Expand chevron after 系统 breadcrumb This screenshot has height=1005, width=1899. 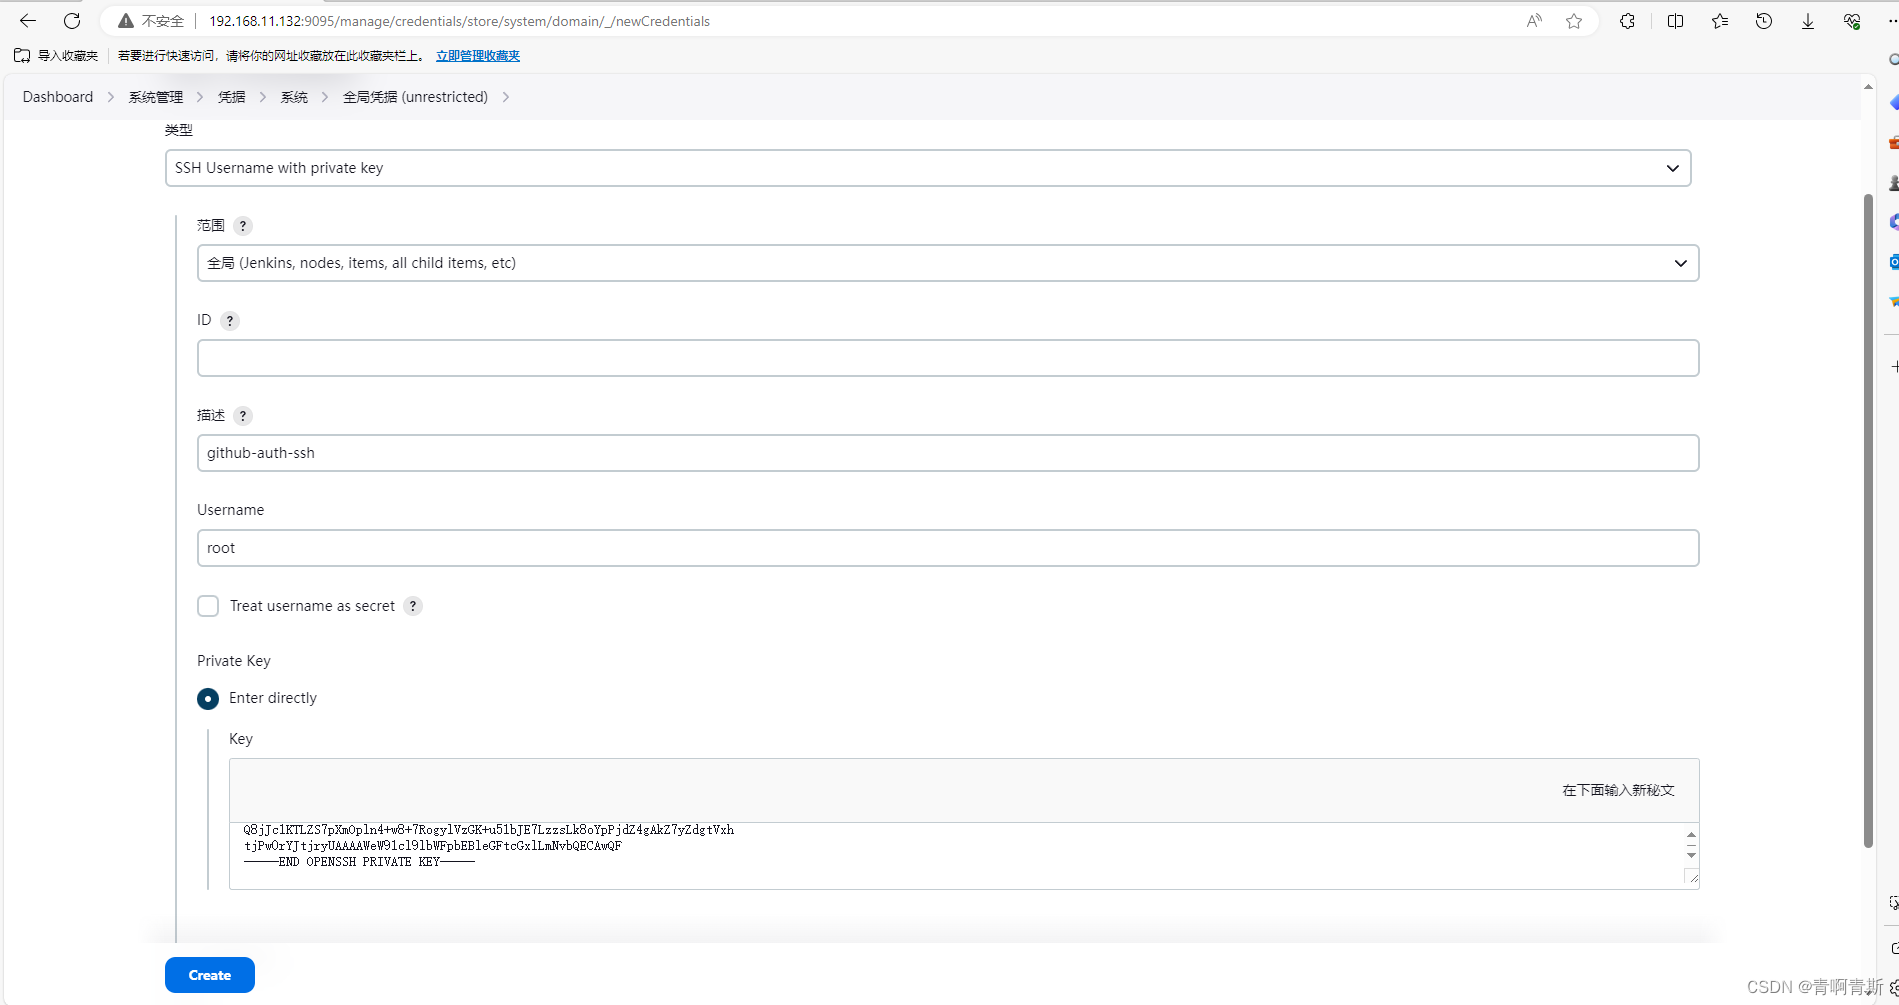(325, 97)
